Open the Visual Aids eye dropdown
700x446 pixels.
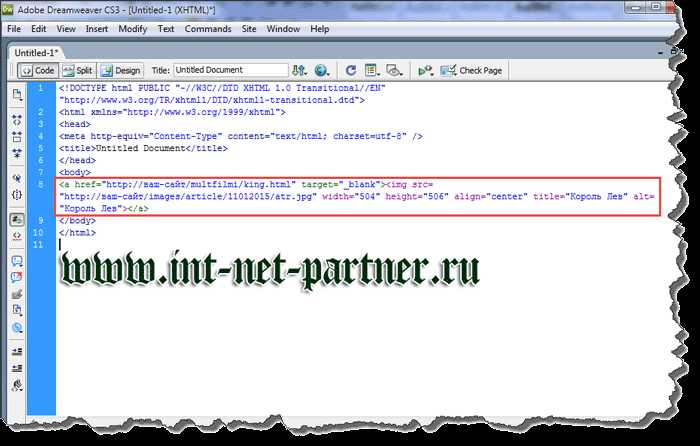tap(394, 70)
